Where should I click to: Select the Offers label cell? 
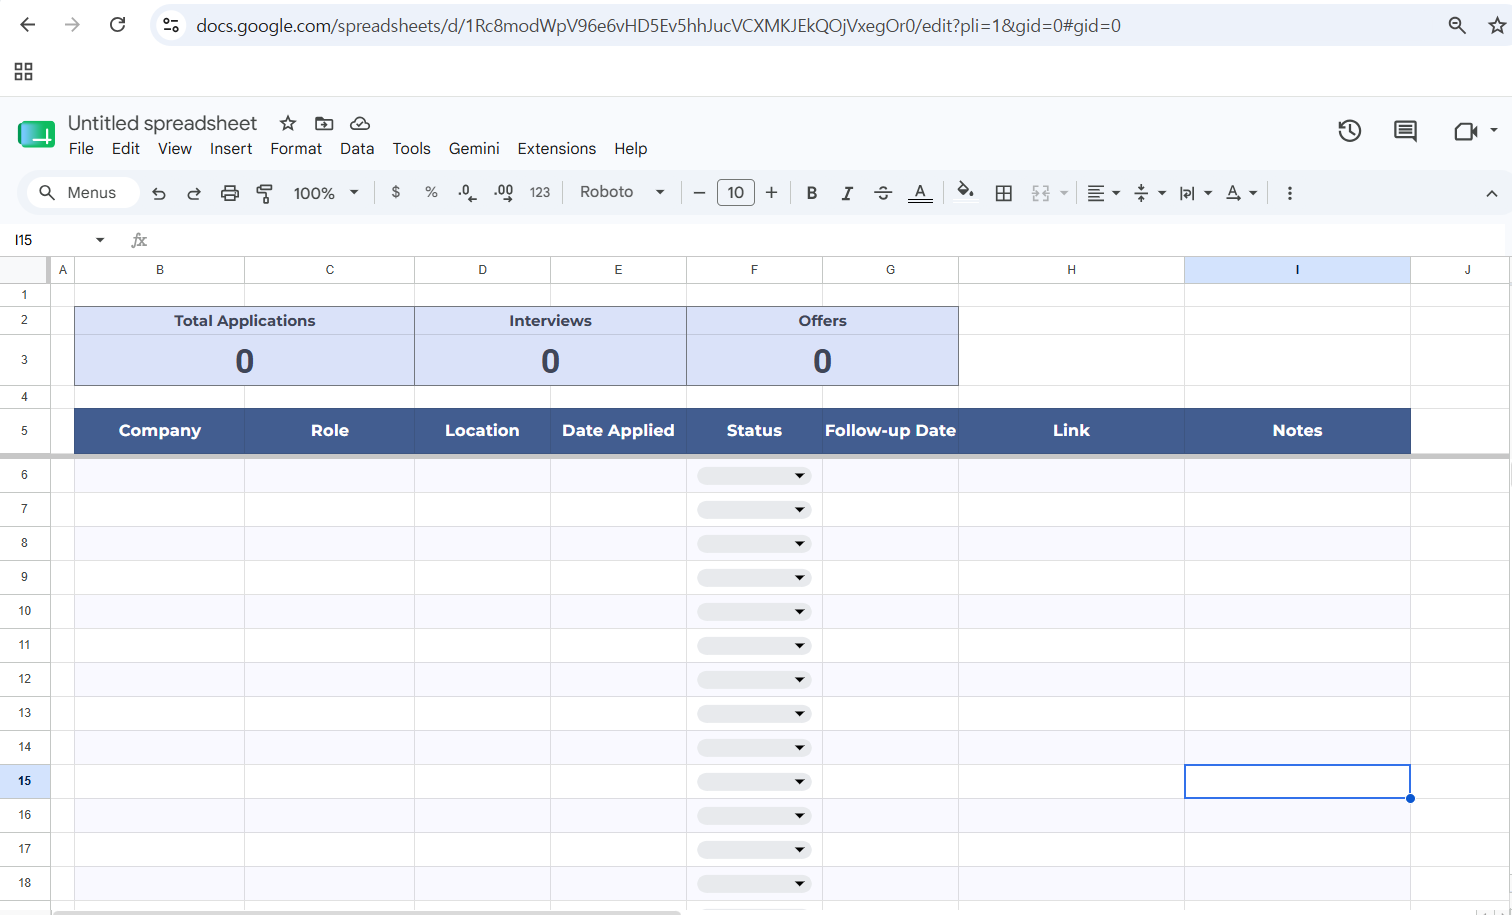pyautogui.click(x=822, y=321)
